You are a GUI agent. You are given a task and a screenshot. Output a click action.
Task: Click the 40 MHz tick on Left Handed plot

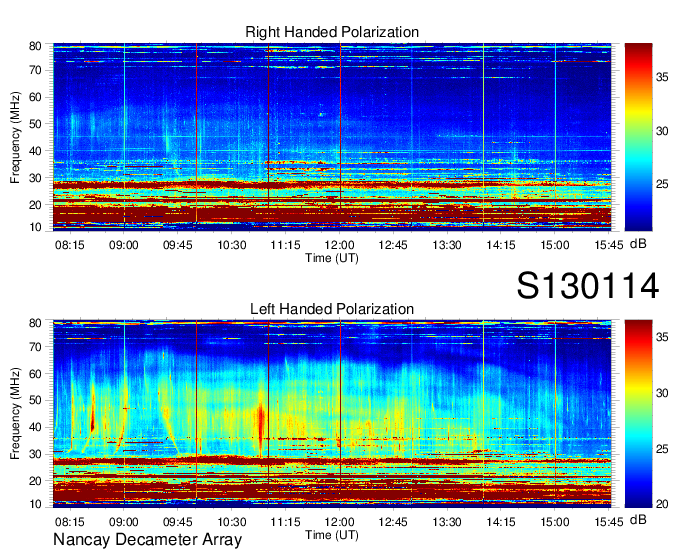(35, 428)
